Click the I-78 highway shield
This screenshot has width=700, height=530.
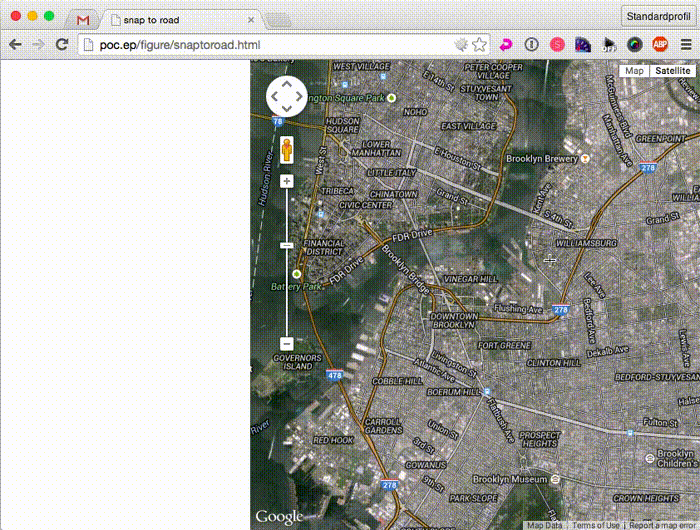click(x=278, y=121)
